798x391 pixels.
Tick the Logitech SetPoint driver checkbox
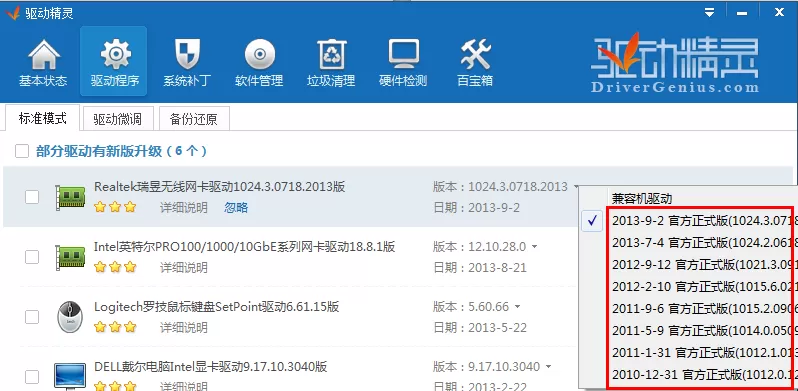pyautogui.click(x=32, y=317)
